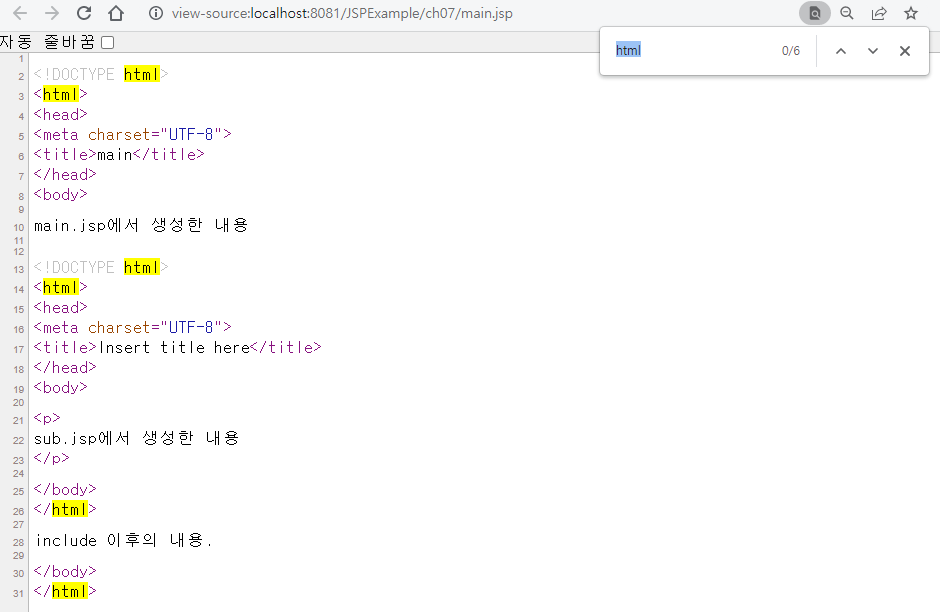Click text 'main.jsp에서 생성한 내용'

pos(141,225)
